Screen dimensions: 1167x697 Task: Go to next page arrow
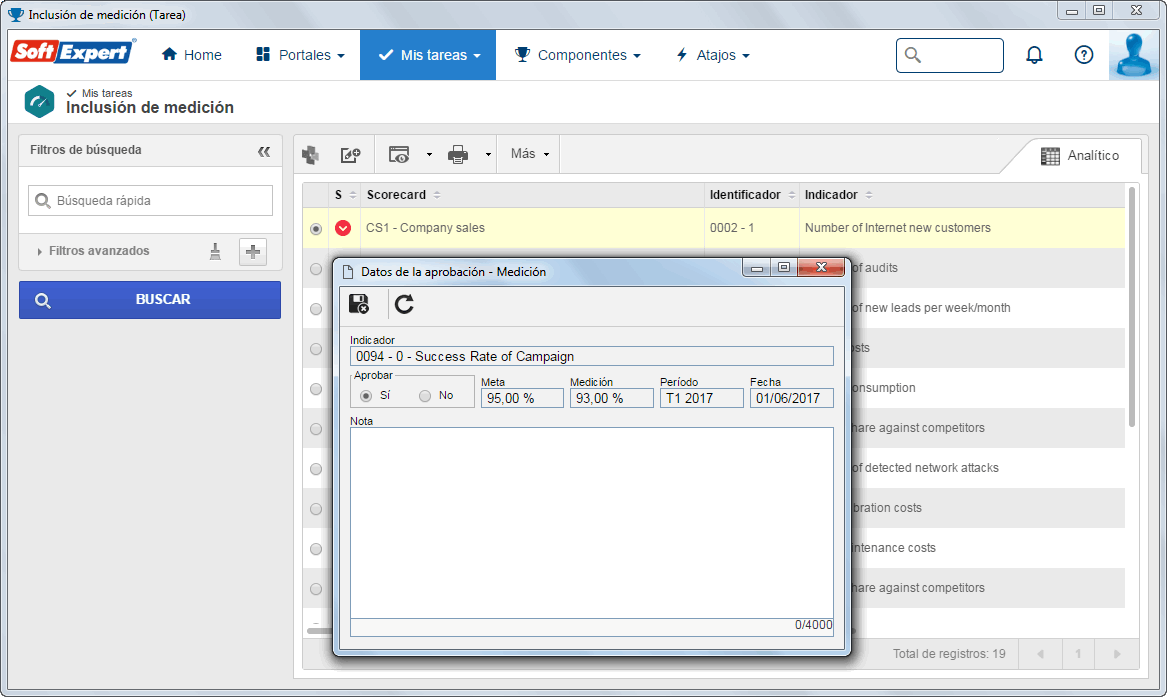(1116, 654)
